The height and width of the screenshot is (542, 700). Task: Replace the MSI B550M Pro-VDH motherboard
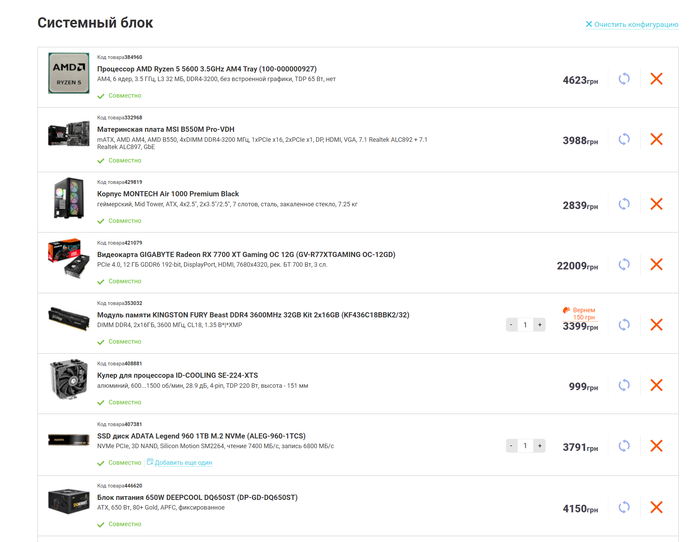pos(624,139)
